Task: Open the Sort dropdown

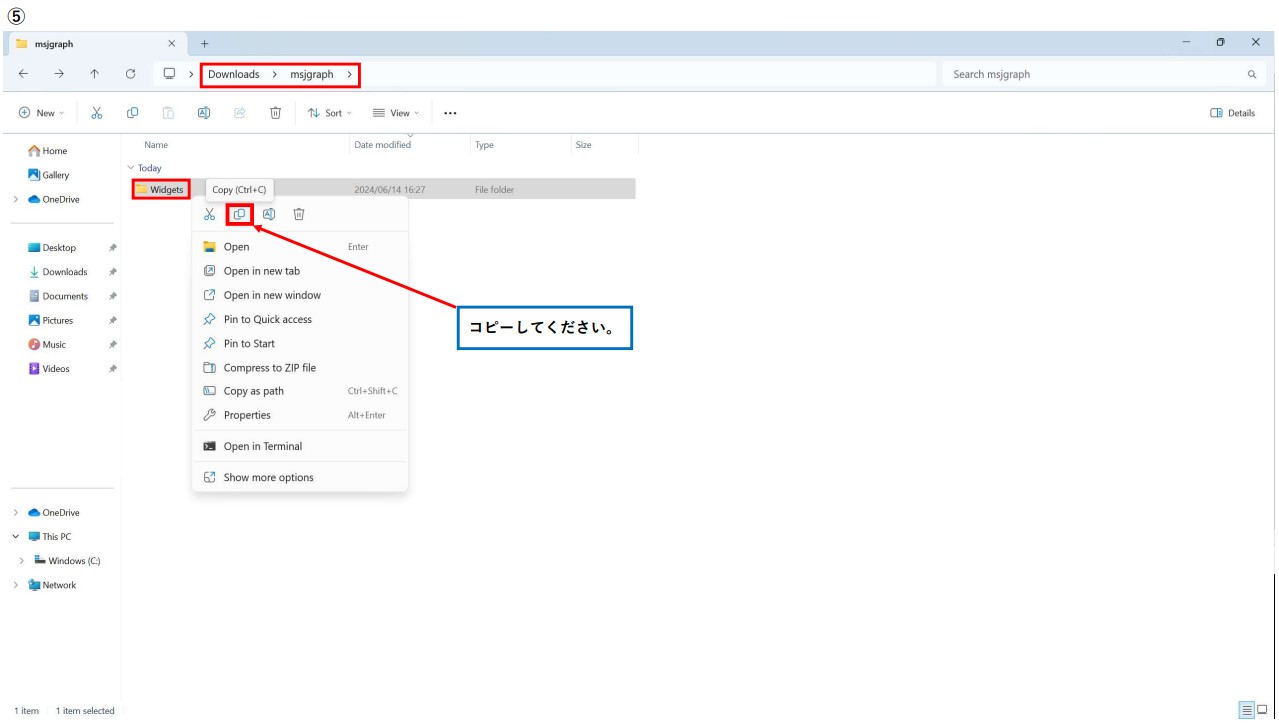Action: [x=329, y=113]
